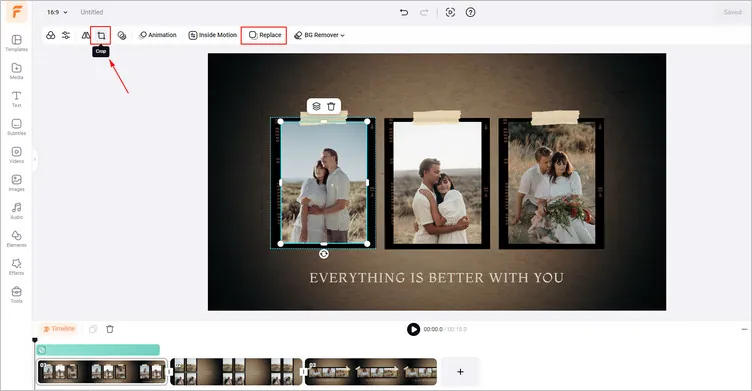Image resolution: width=752 pixels, height=391 pixels.
Task: Select scene 03 in the timeline
Action: coord(371,372)
